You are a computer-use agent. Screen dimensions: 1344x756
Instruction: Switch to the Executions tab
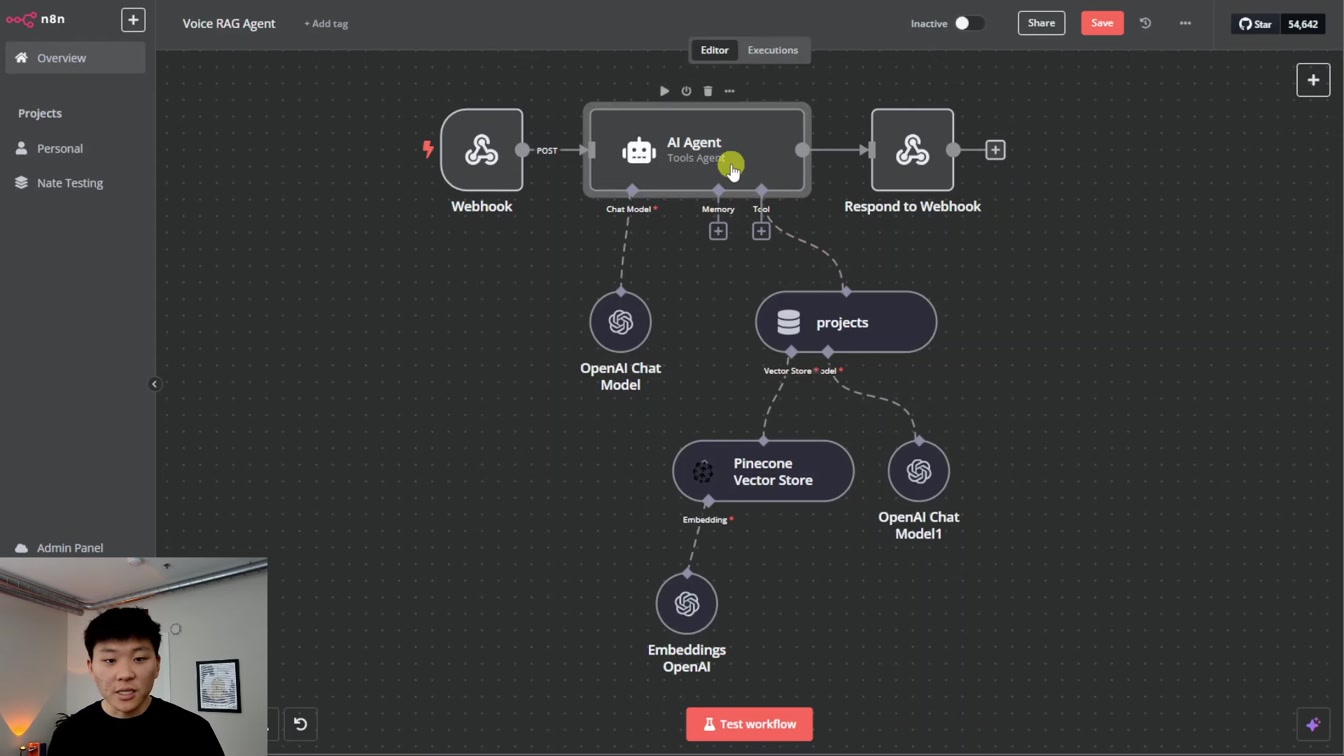(x=773, y=50)
